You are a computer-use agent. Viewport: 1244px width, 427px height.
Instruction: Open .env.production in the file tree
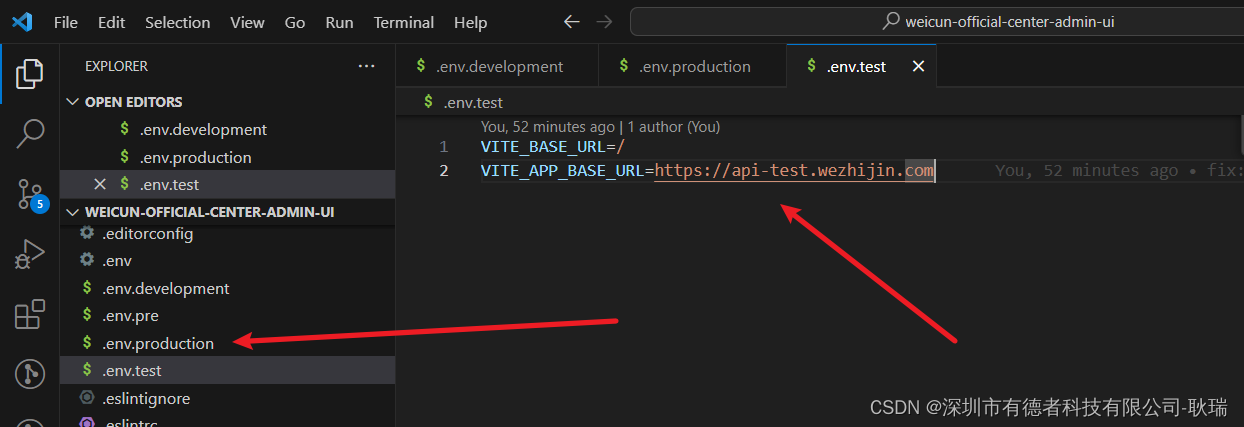tap(227, 343)
